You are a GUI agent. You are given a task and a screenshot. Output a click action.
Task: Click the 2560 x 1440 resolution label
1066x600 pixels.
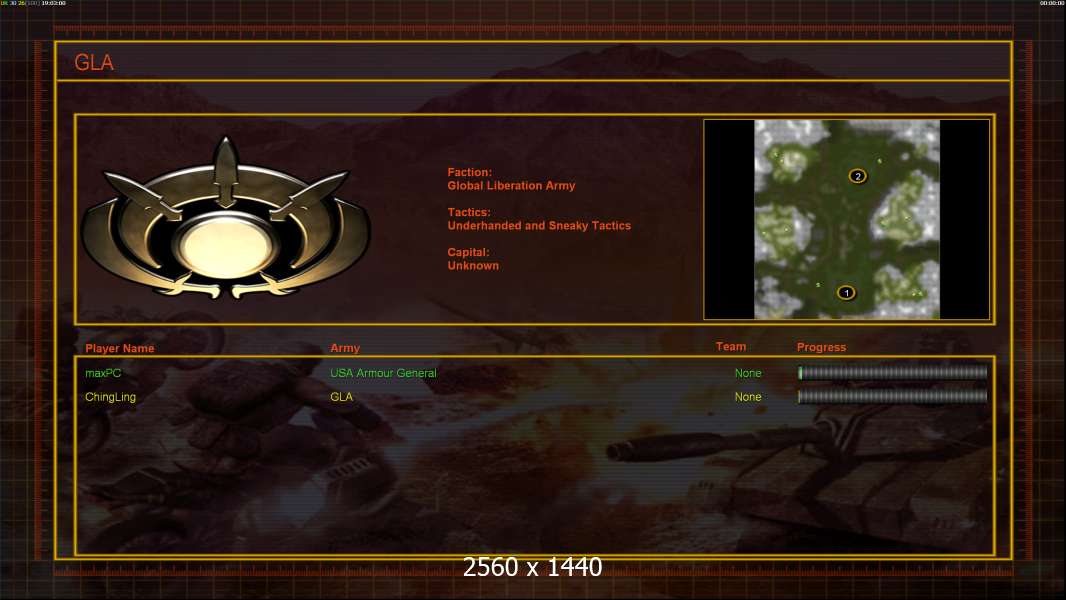[532, 567]
